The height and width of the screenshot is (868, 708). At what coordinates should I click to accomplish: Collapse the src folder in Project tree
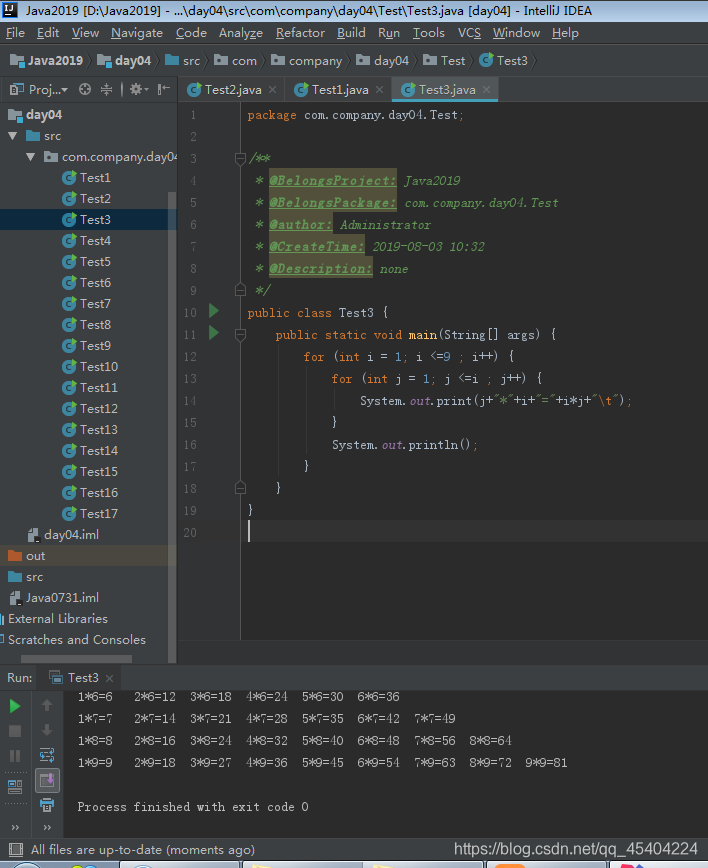(13, 136)
